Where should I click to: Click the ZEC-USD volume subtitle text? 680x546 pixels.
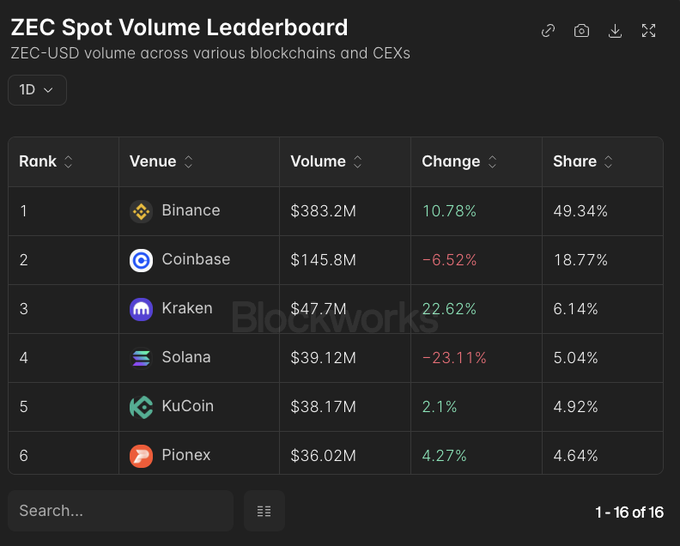[x=210, y=53]
